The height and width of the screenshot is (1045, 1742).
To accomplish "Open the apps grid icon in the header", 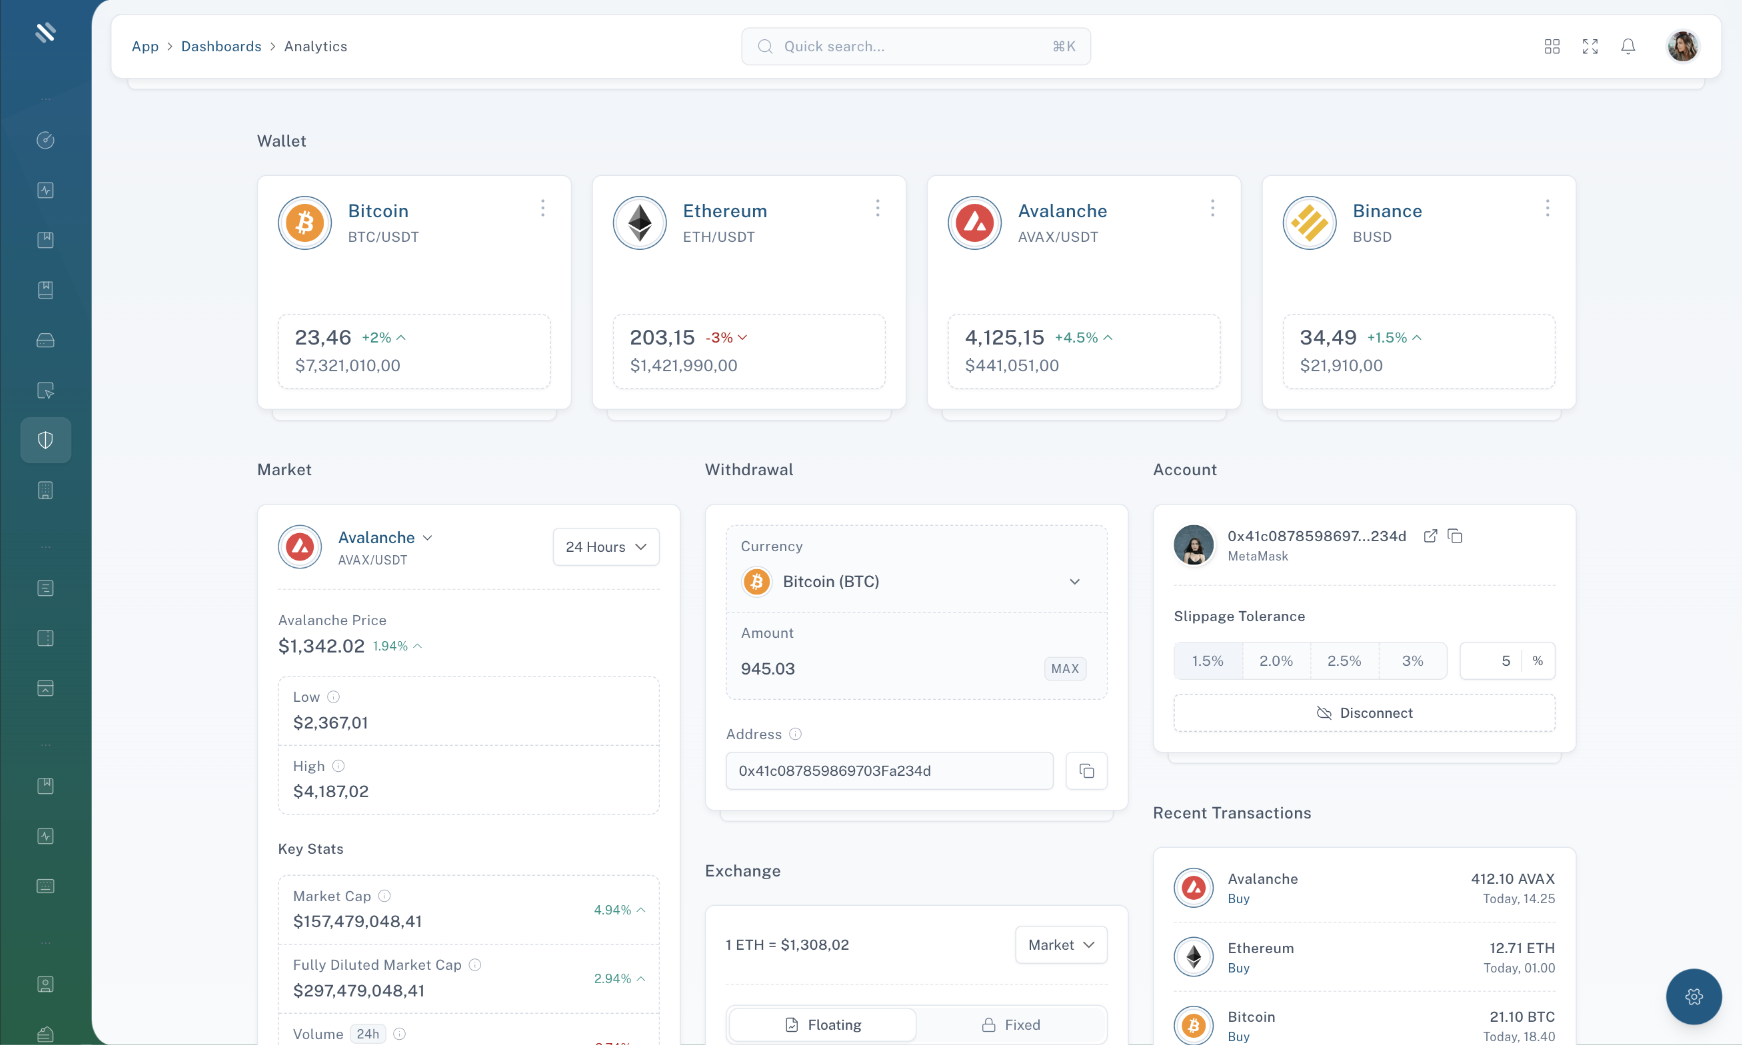I will [x=1552, y=46].
